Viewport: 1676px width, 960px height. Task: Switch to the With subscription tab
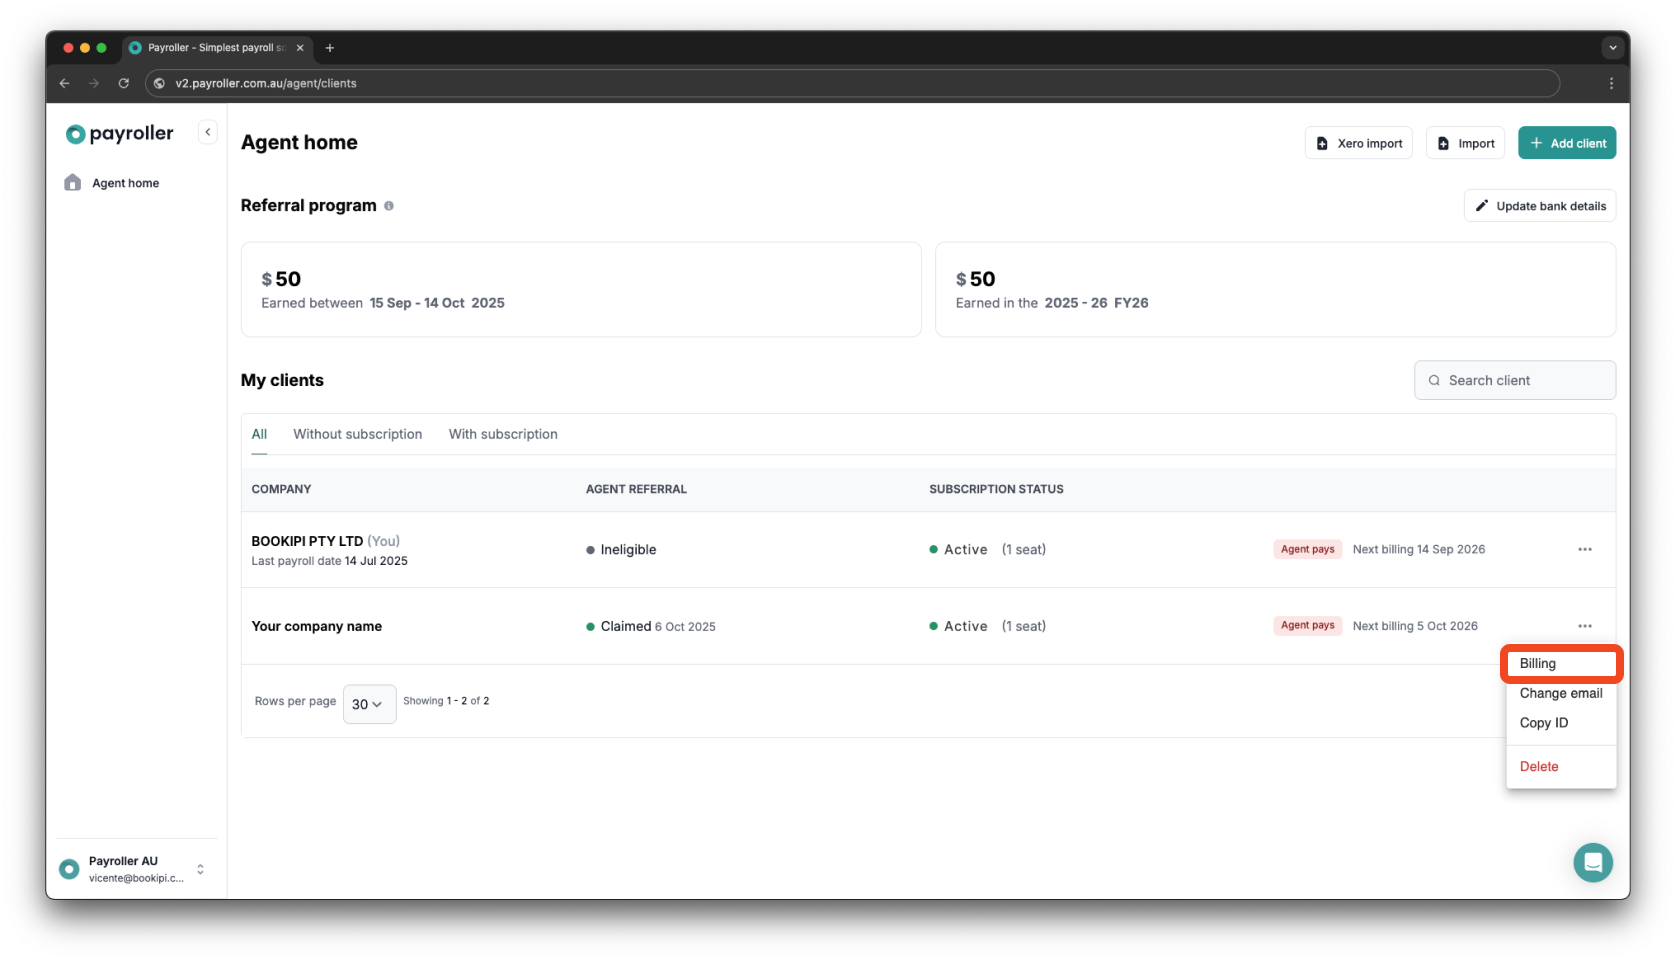[503, 434]
